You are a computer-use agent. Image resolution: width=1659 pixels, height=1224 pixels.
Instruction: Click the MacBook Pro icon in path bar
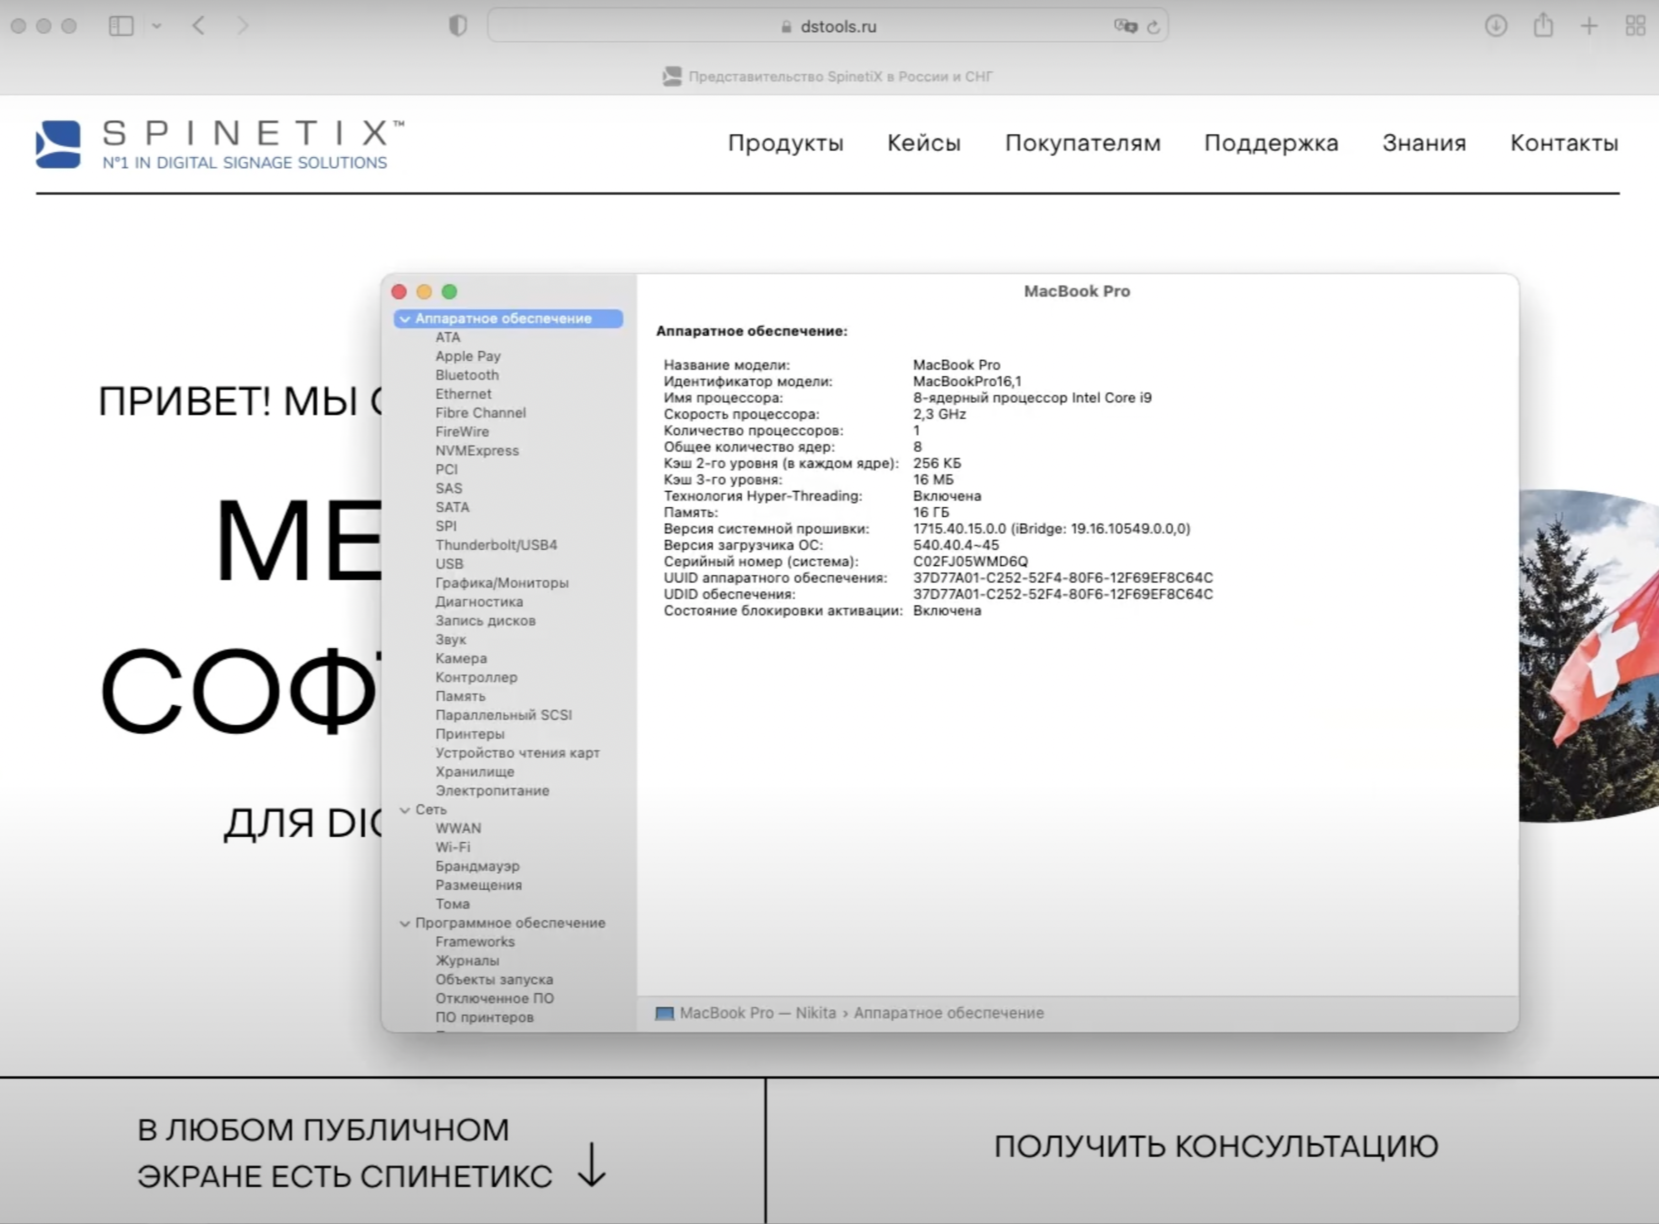pyautogui.click(x=664, y=1014)
